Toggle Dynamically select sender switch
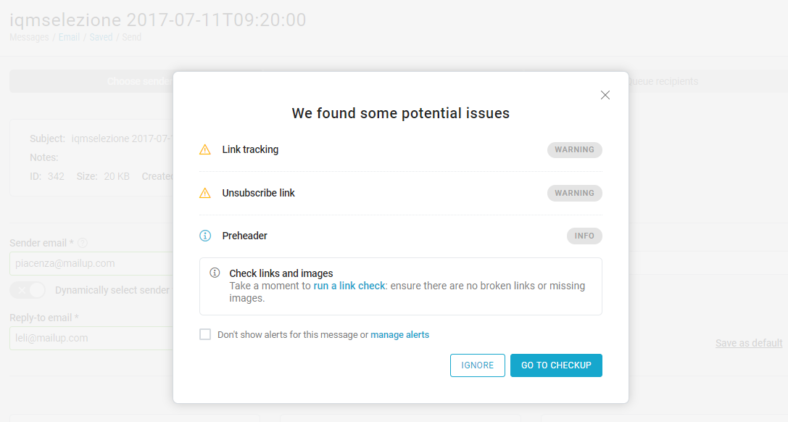Image resolution: width=788 pixels, height=422 pixels. point(28,290)
